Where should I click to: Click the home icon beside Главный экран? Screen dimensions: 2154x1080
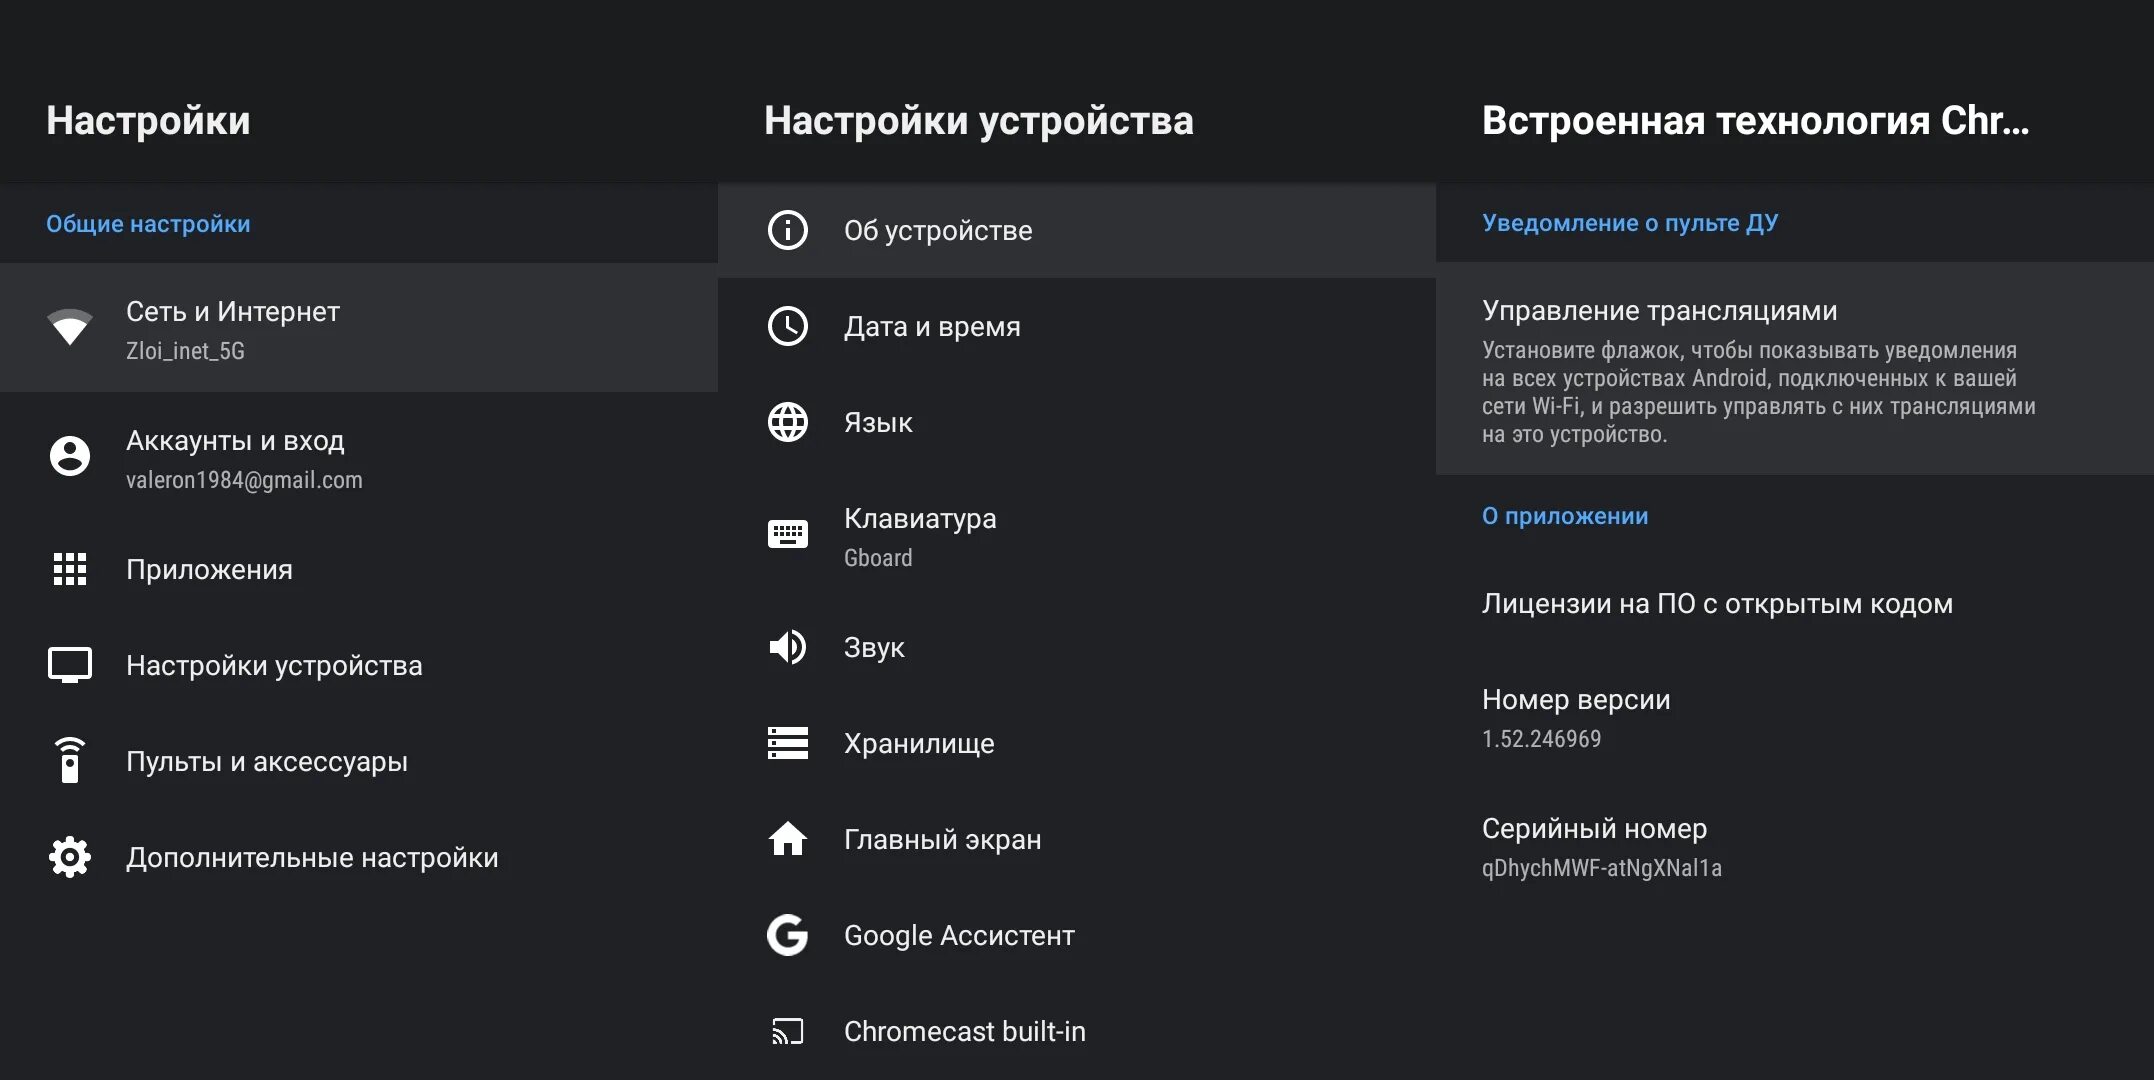click(788, 838)
